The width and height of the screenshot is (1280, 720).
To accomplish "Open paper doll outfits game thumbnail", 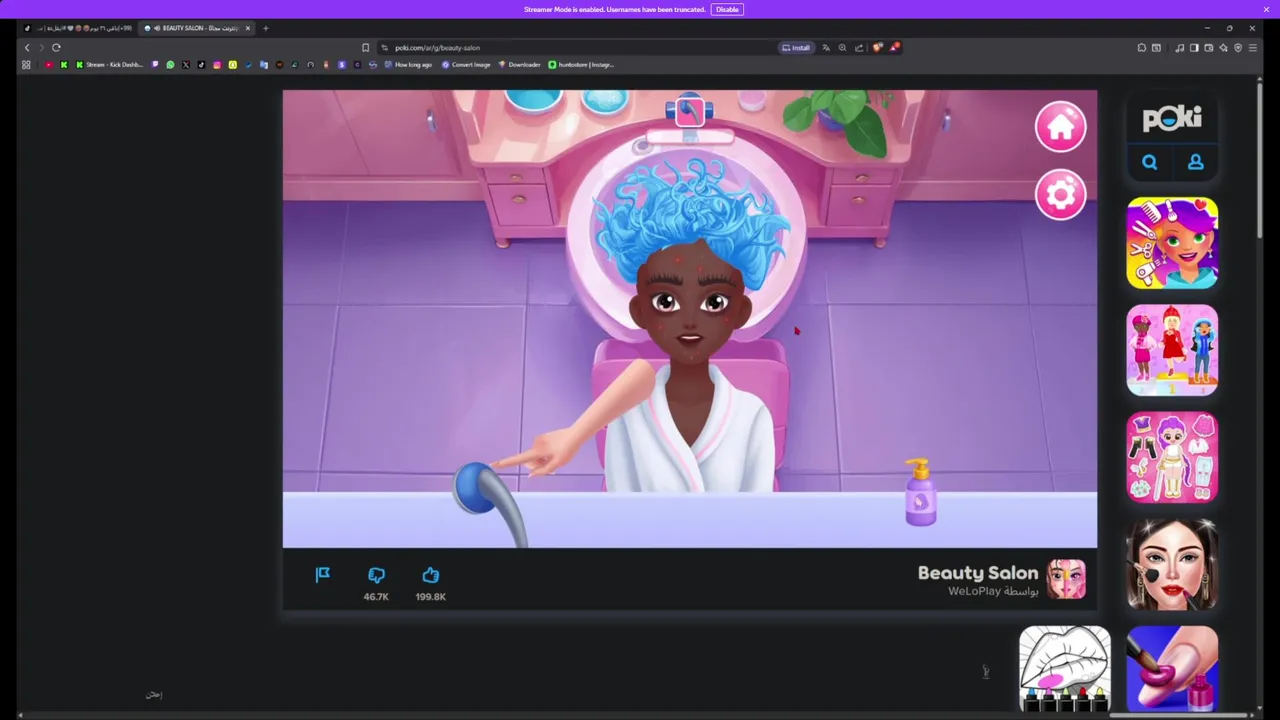I will coord(1172,457).
